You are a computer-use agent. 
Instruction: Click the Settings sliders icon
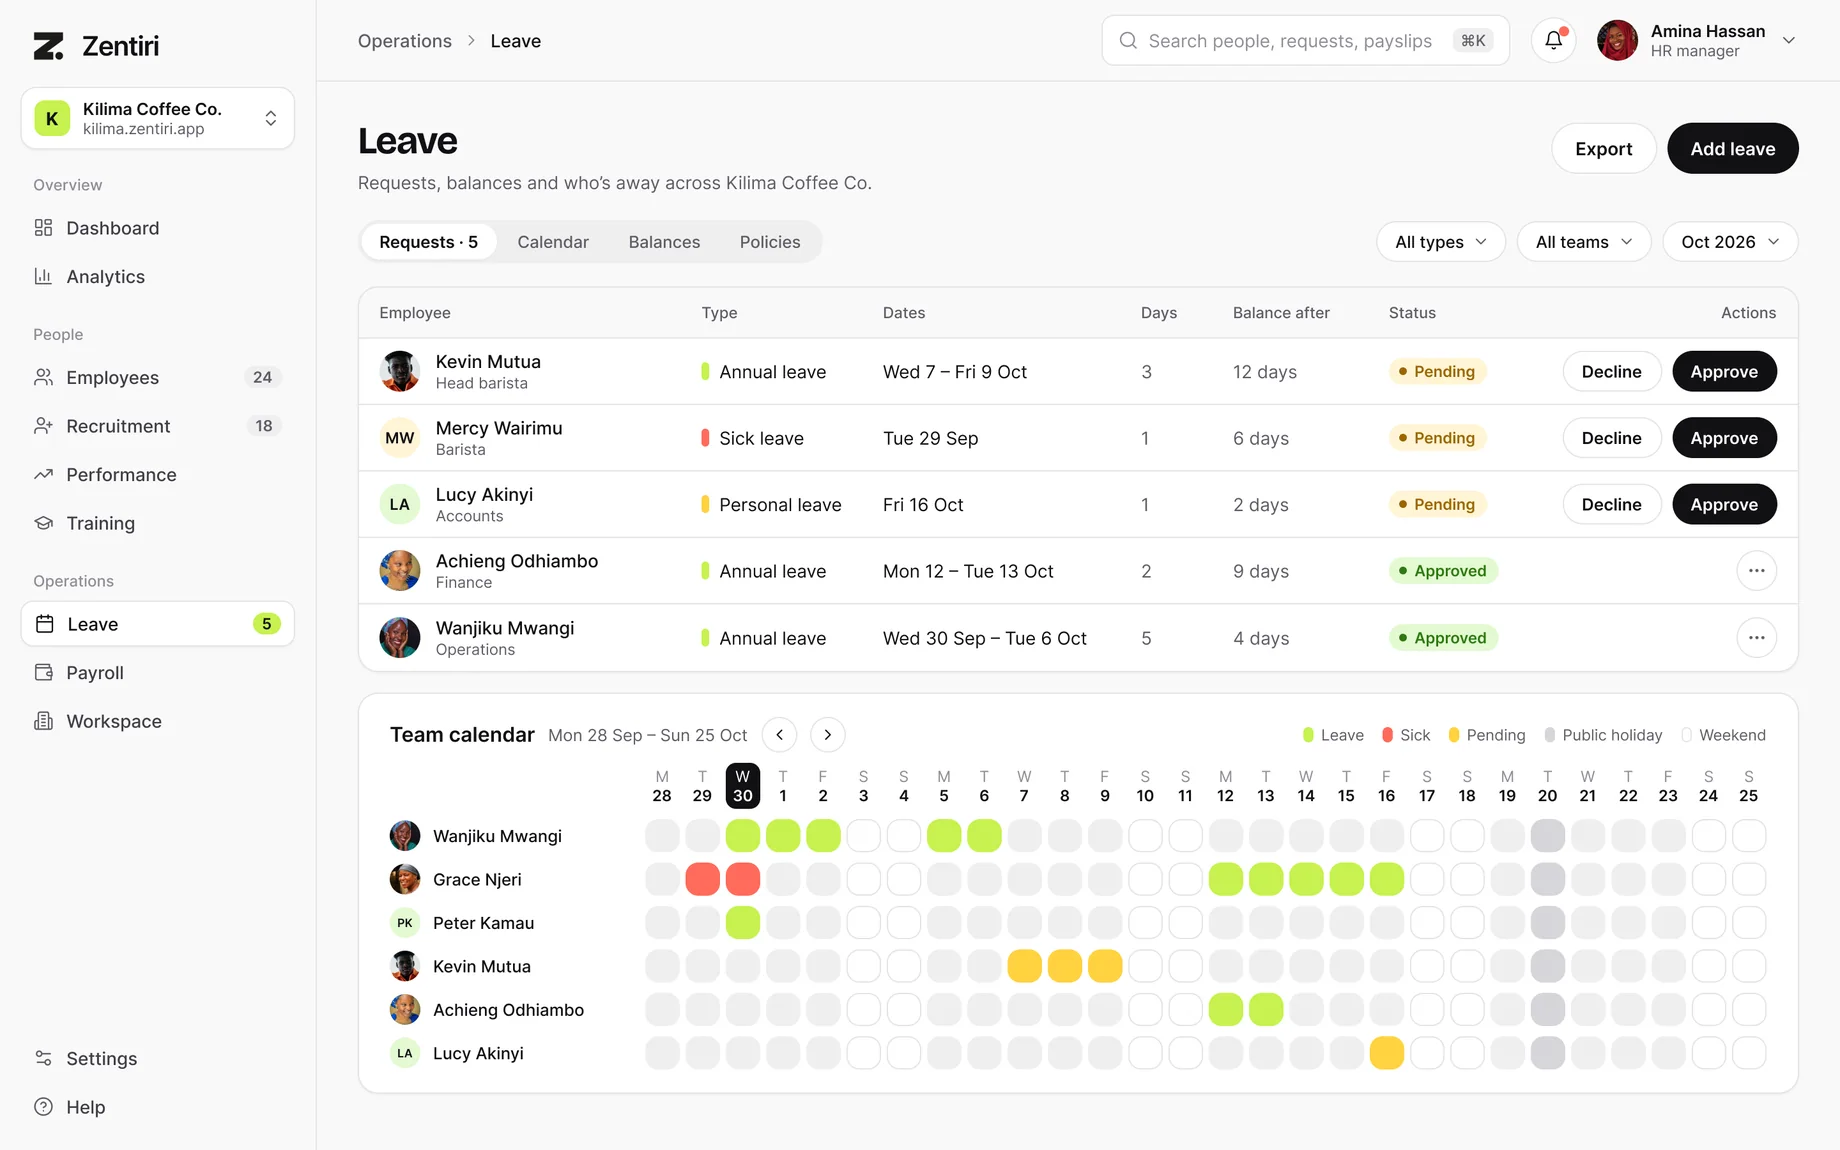point(43,1058)
